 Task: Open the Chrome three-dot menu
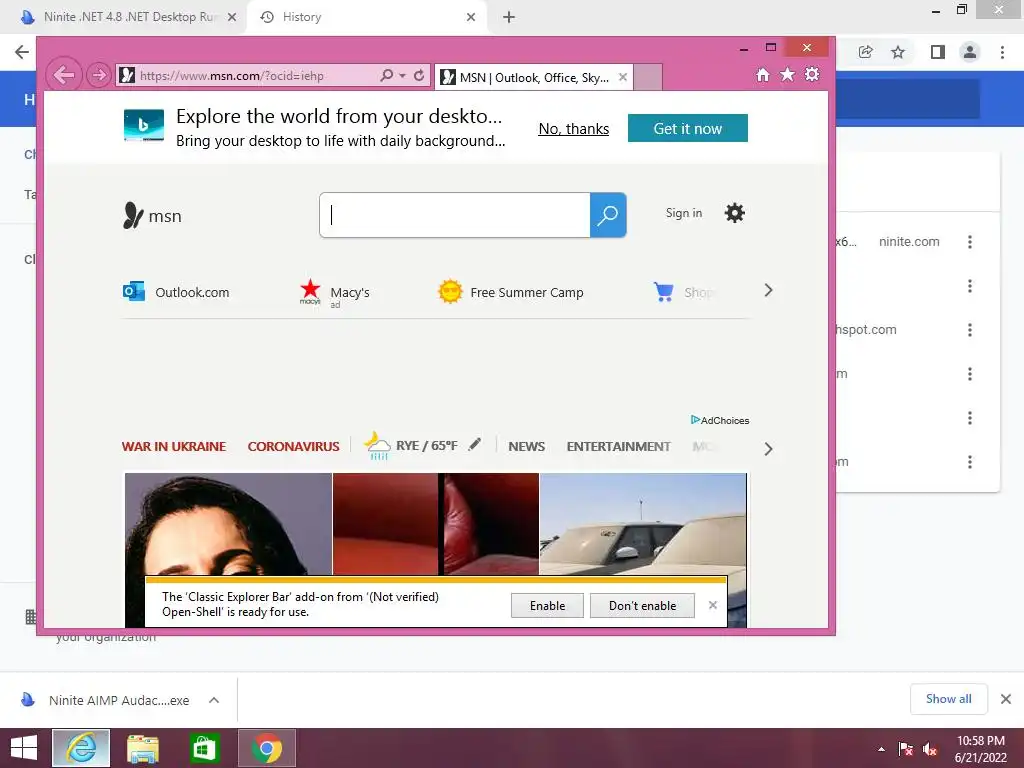pos(1002,52)
